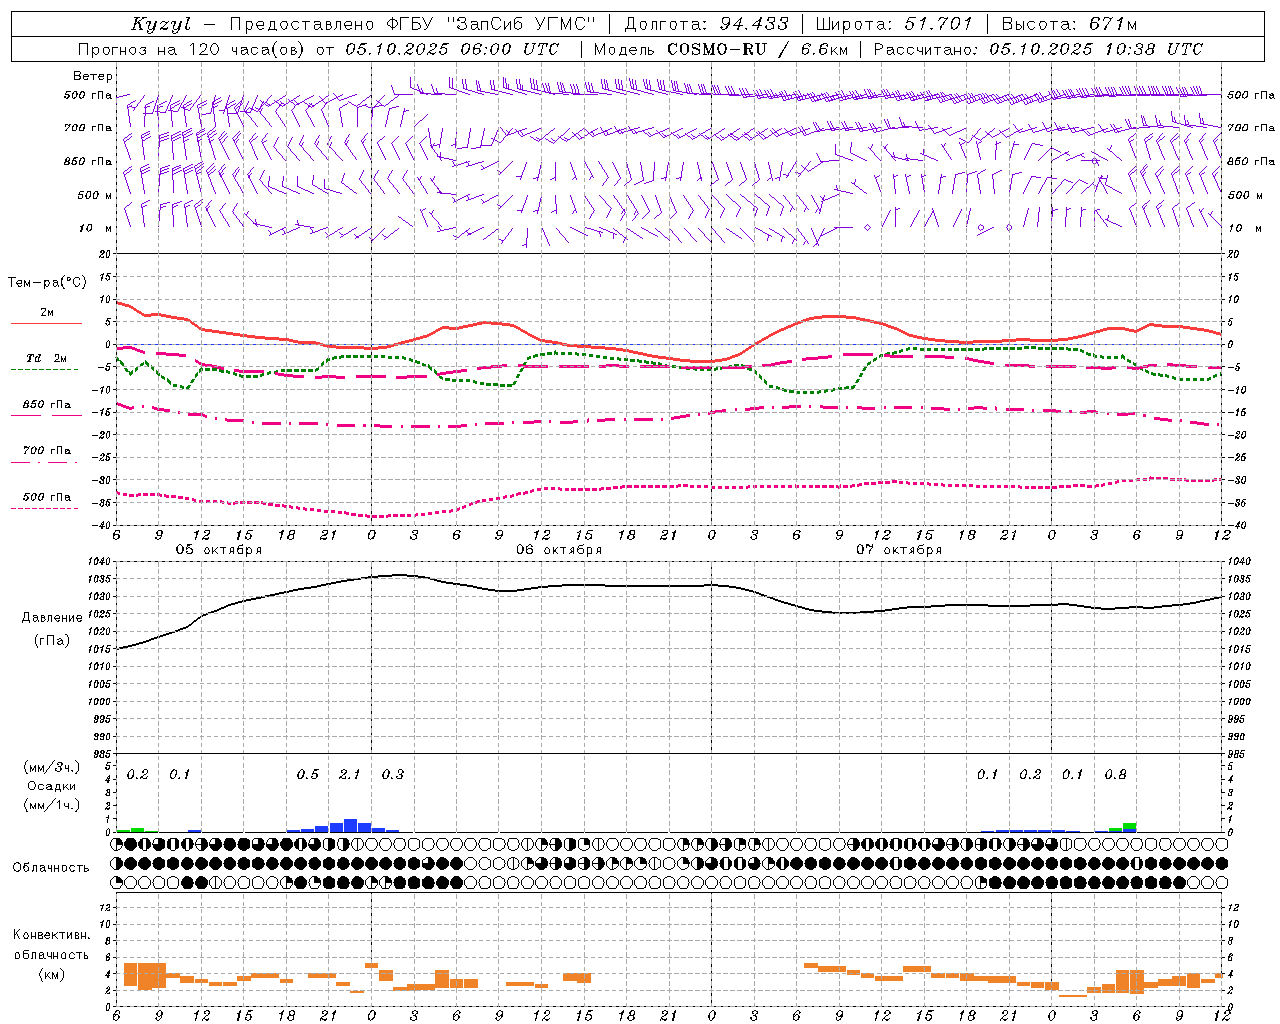Image resolution: width=1280 pixels, height=1024 pixels.
Task: Click the "0.5" precipitation amount value
Action: (x=308, y=774)
